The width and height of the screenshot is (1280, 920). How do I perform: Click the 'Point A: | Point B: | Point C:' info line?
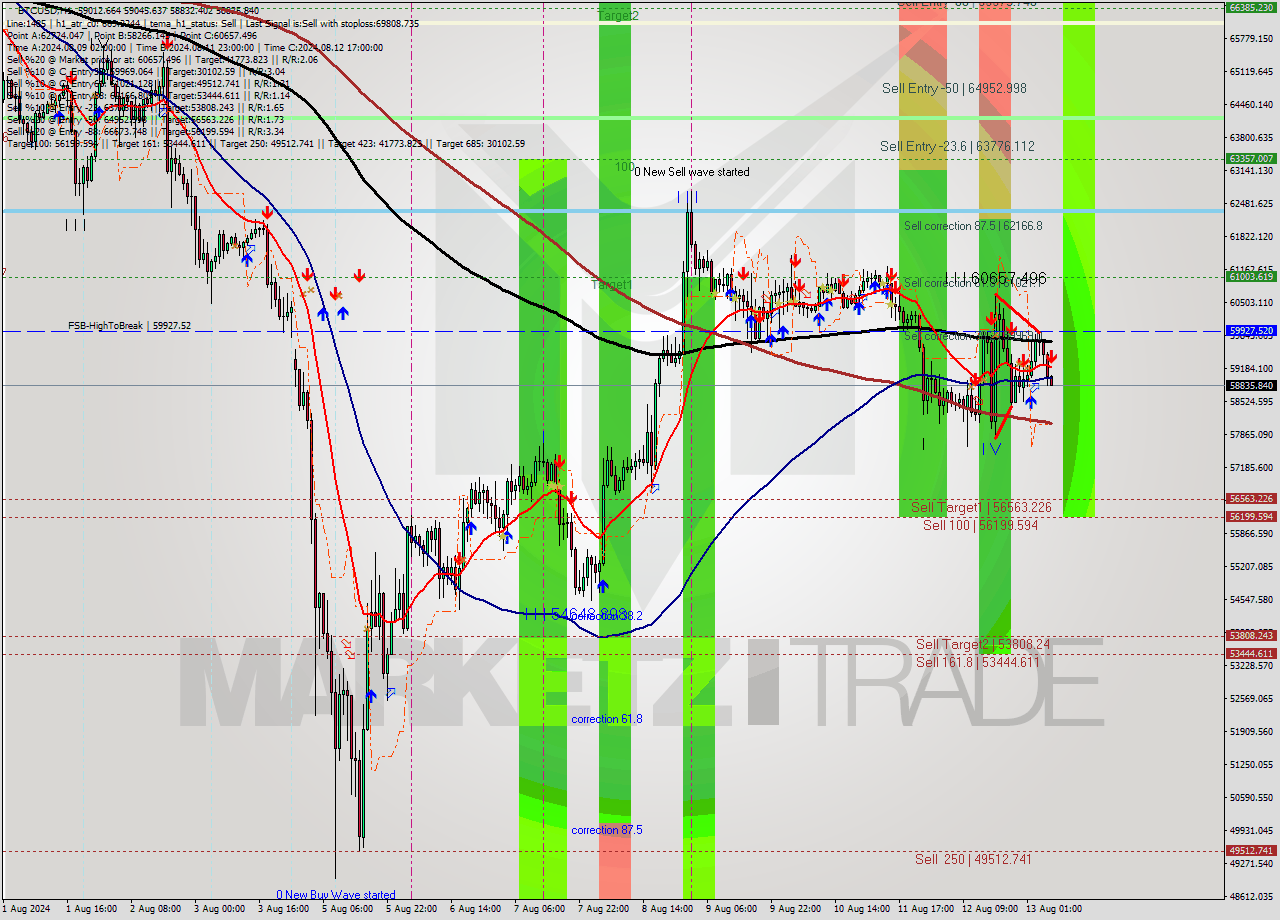pyautogui.click(x=132, y=35)
